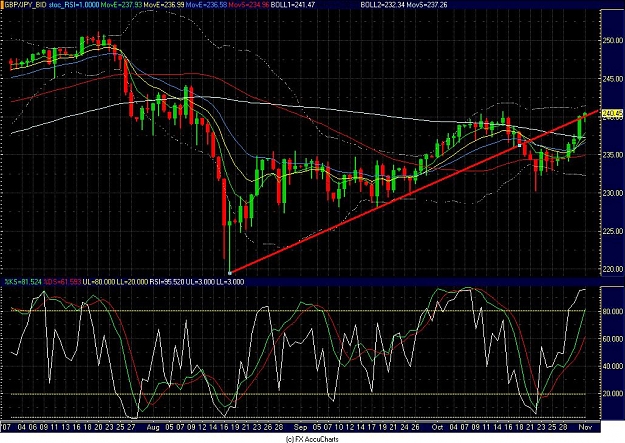The width and height of the screenshot is (625, 443).
Task: Select the trendline start handle at the August low
Action: pos(230,273)
